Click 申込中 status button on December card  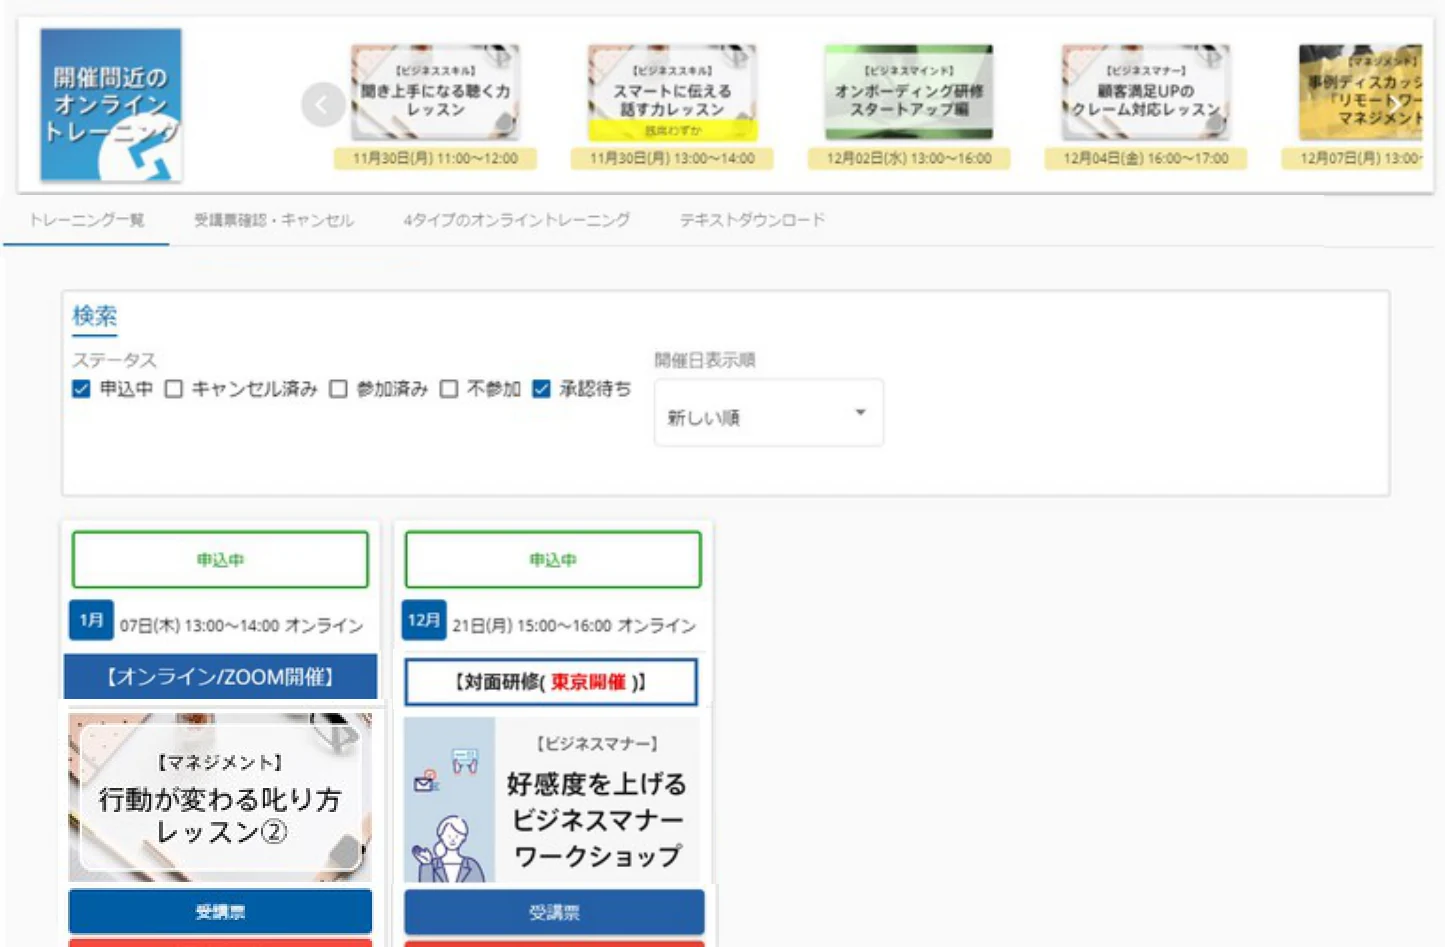pyautogui.click(x=553, y=560)
